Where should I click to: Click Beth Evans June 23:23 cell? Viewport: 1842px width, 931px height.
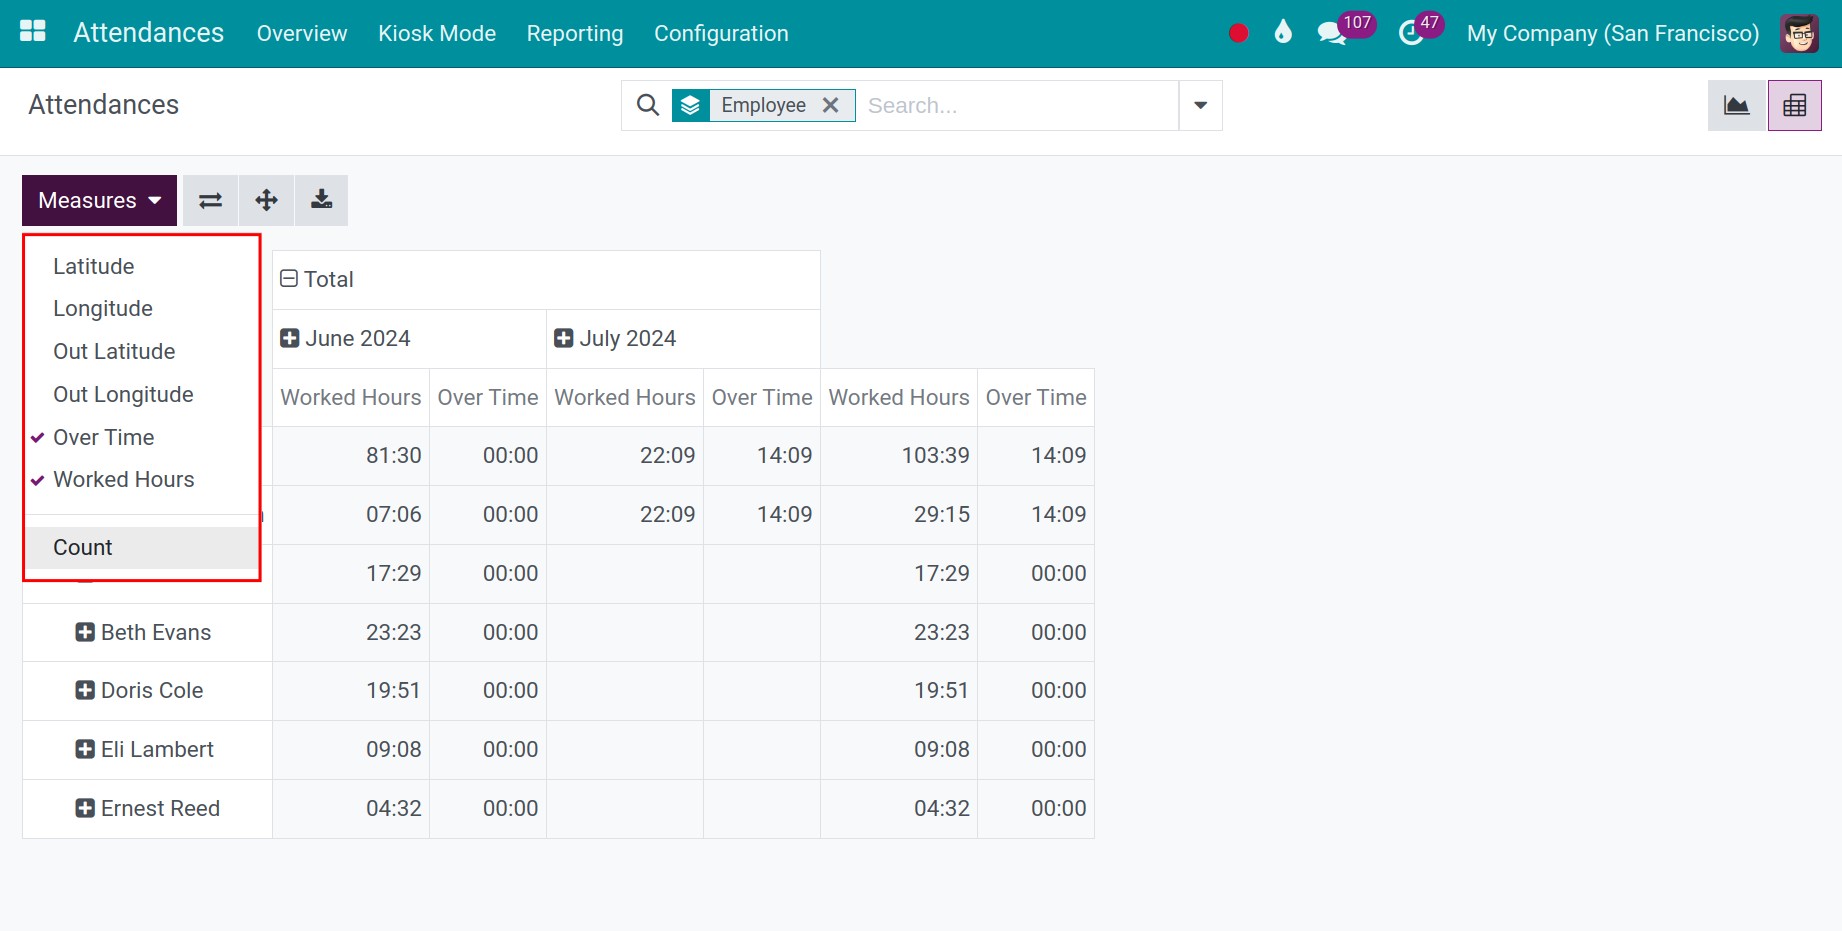tap(351, 632)
